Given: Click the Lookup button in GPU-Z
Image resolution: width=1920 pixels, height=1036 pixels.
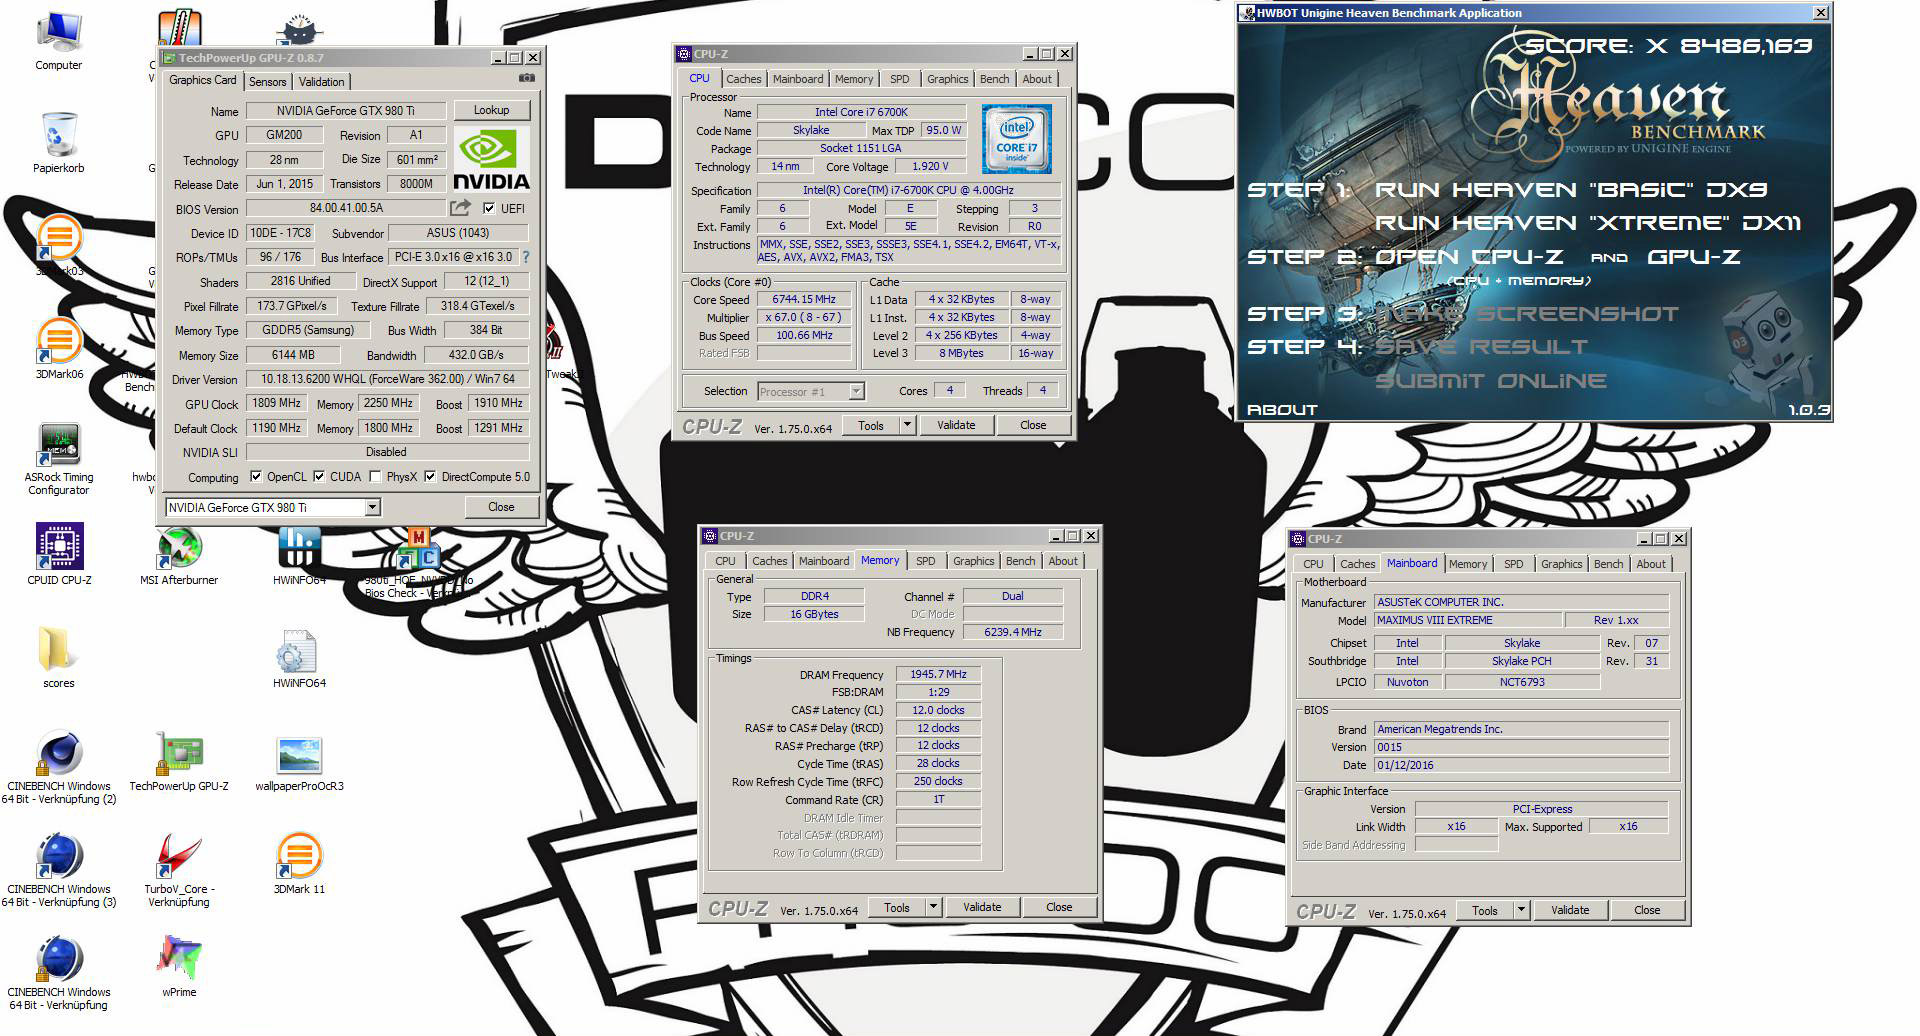Looking at the screenshot, I should 491,110.
